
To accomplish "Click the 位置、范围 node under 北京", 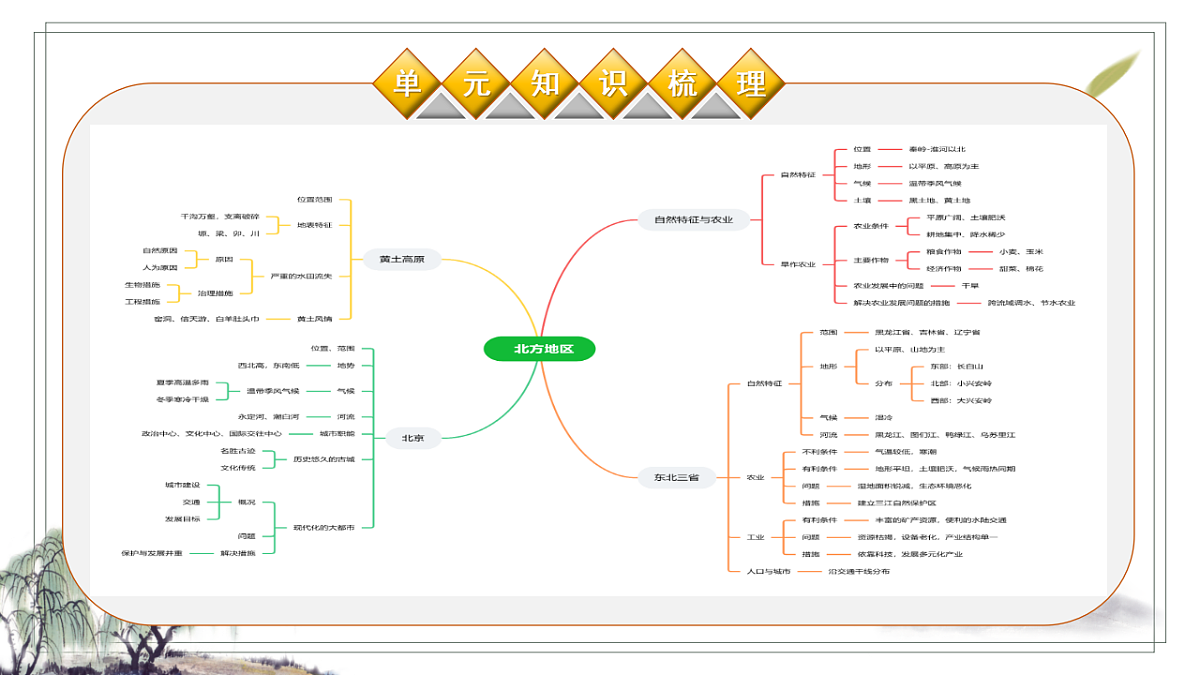I will click(x=333, y=348).
